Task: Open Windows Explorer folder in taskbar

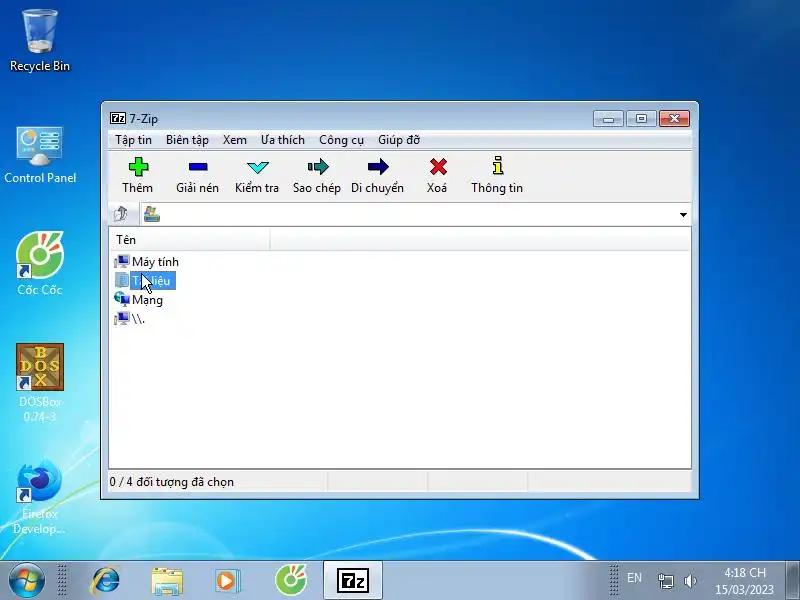Action: click(x=167, y=581)
